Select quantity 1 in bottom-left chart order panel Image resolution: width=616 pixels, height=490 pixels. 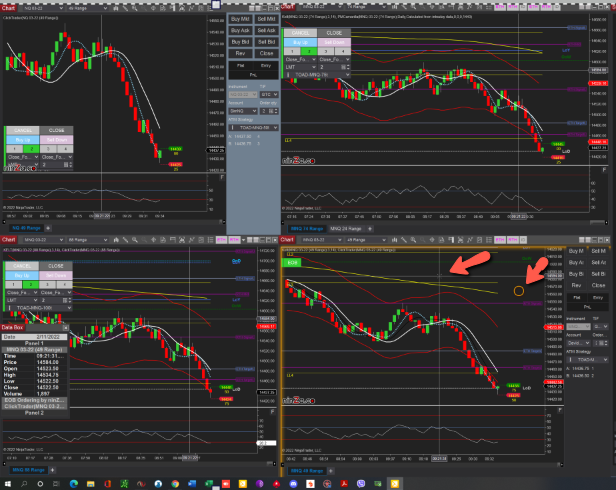click(x=14, y=284)
